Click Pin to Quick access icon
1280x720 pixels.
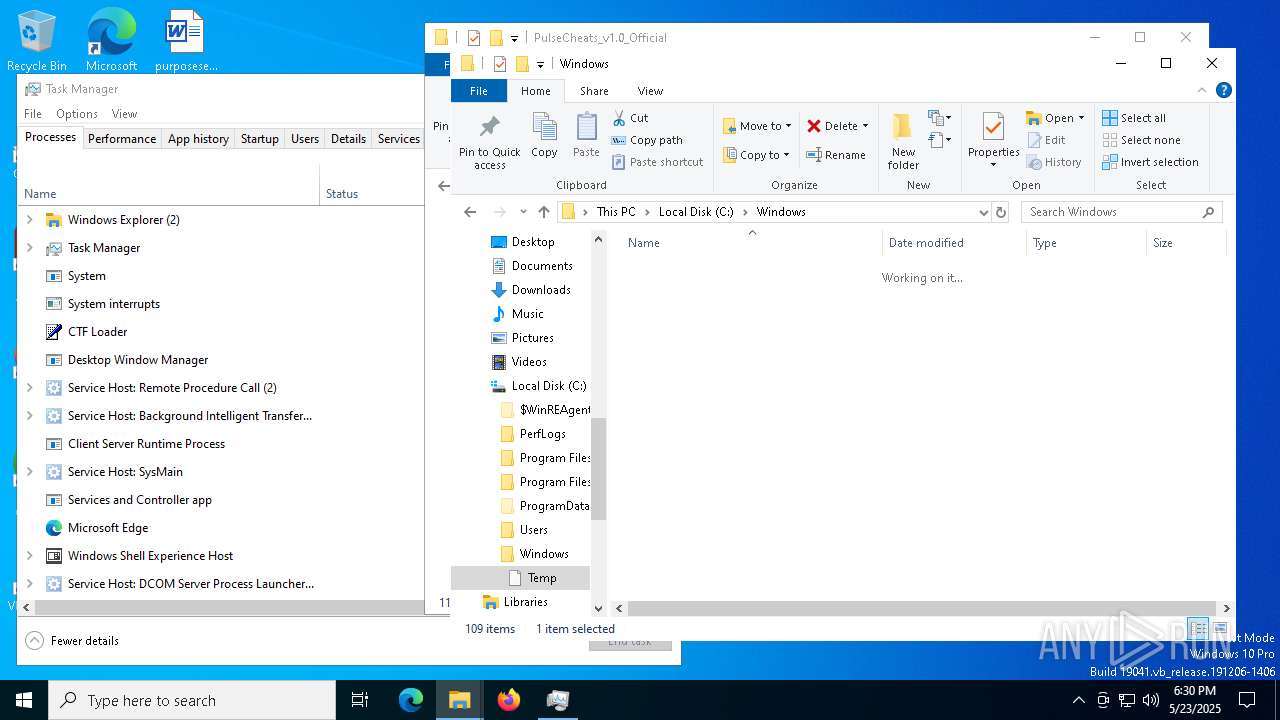point(489,128)
